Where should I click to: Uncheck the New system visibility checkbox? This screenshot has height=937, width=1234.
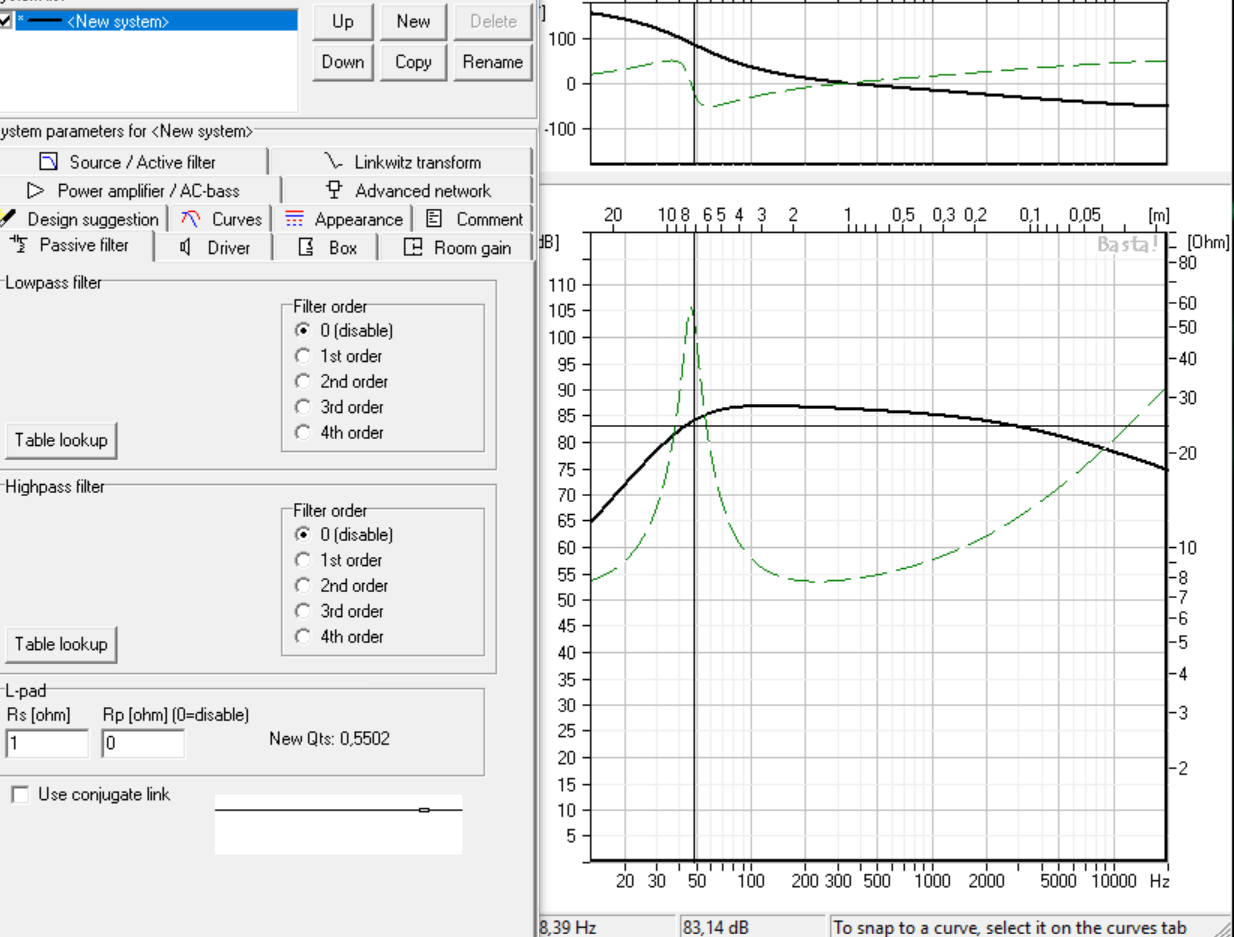pyautogui.click(x=6, y=21)
